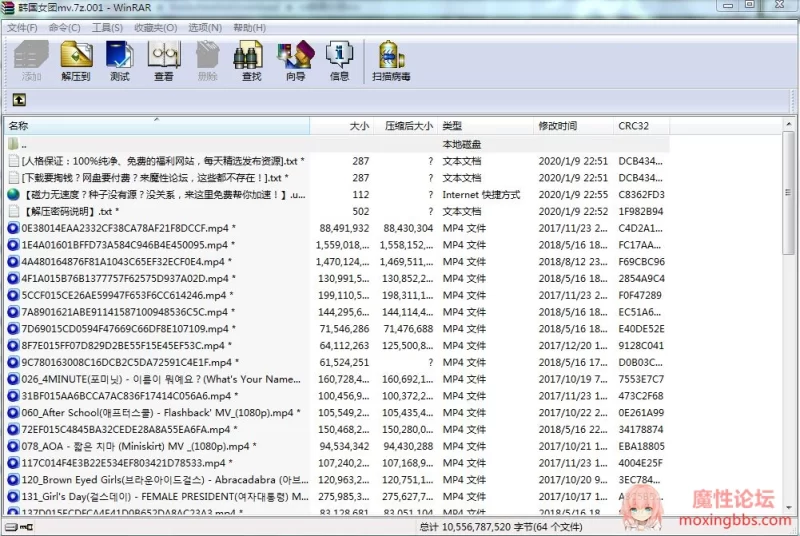Open the Tools (工具) menu
This screenshot has height=536, width=800.
[x=107, y=28]
